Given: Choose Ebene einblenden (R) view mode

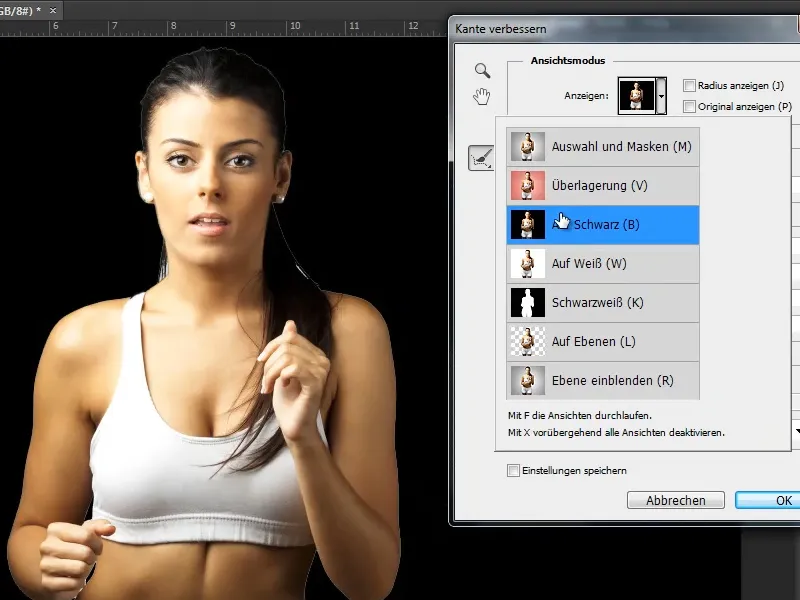Looking at the screenshot, I should point(603,381).
